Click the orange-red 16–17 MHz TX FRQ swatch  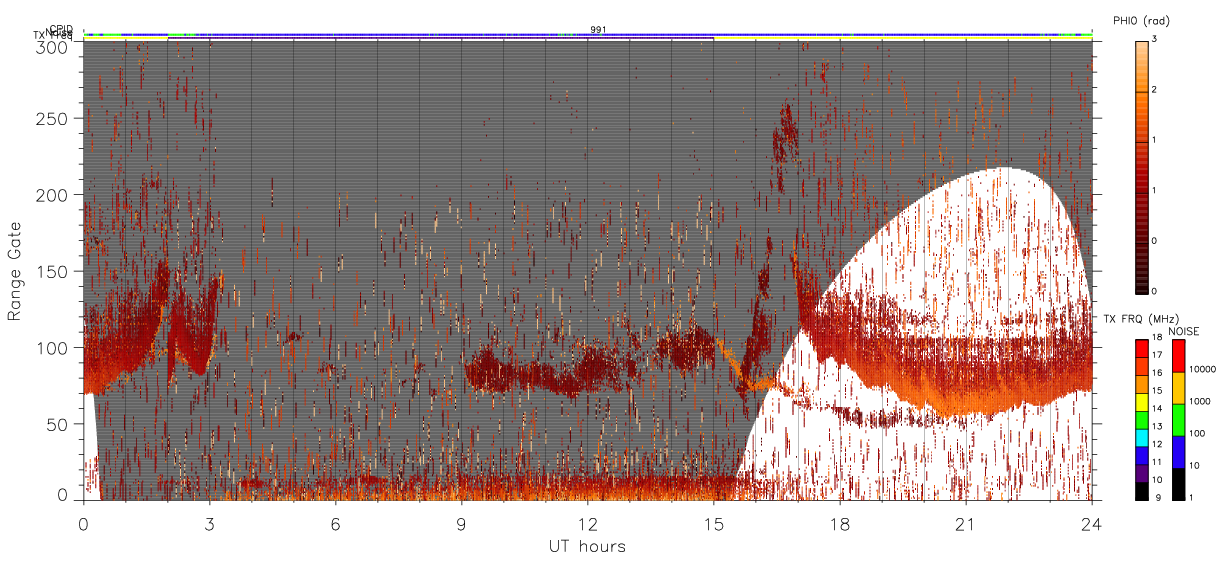[1141, 365]
